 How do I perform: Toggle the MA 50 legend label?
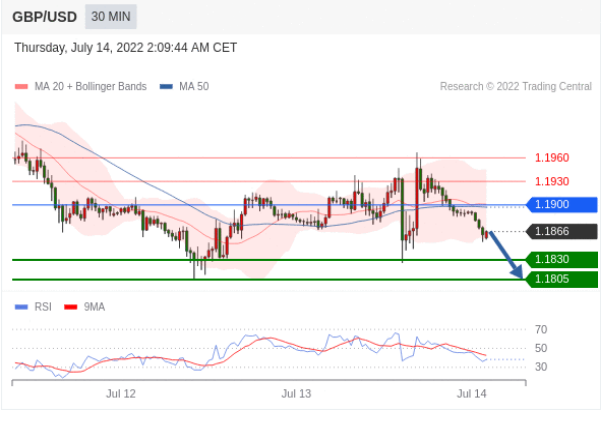tap(193, 87)
